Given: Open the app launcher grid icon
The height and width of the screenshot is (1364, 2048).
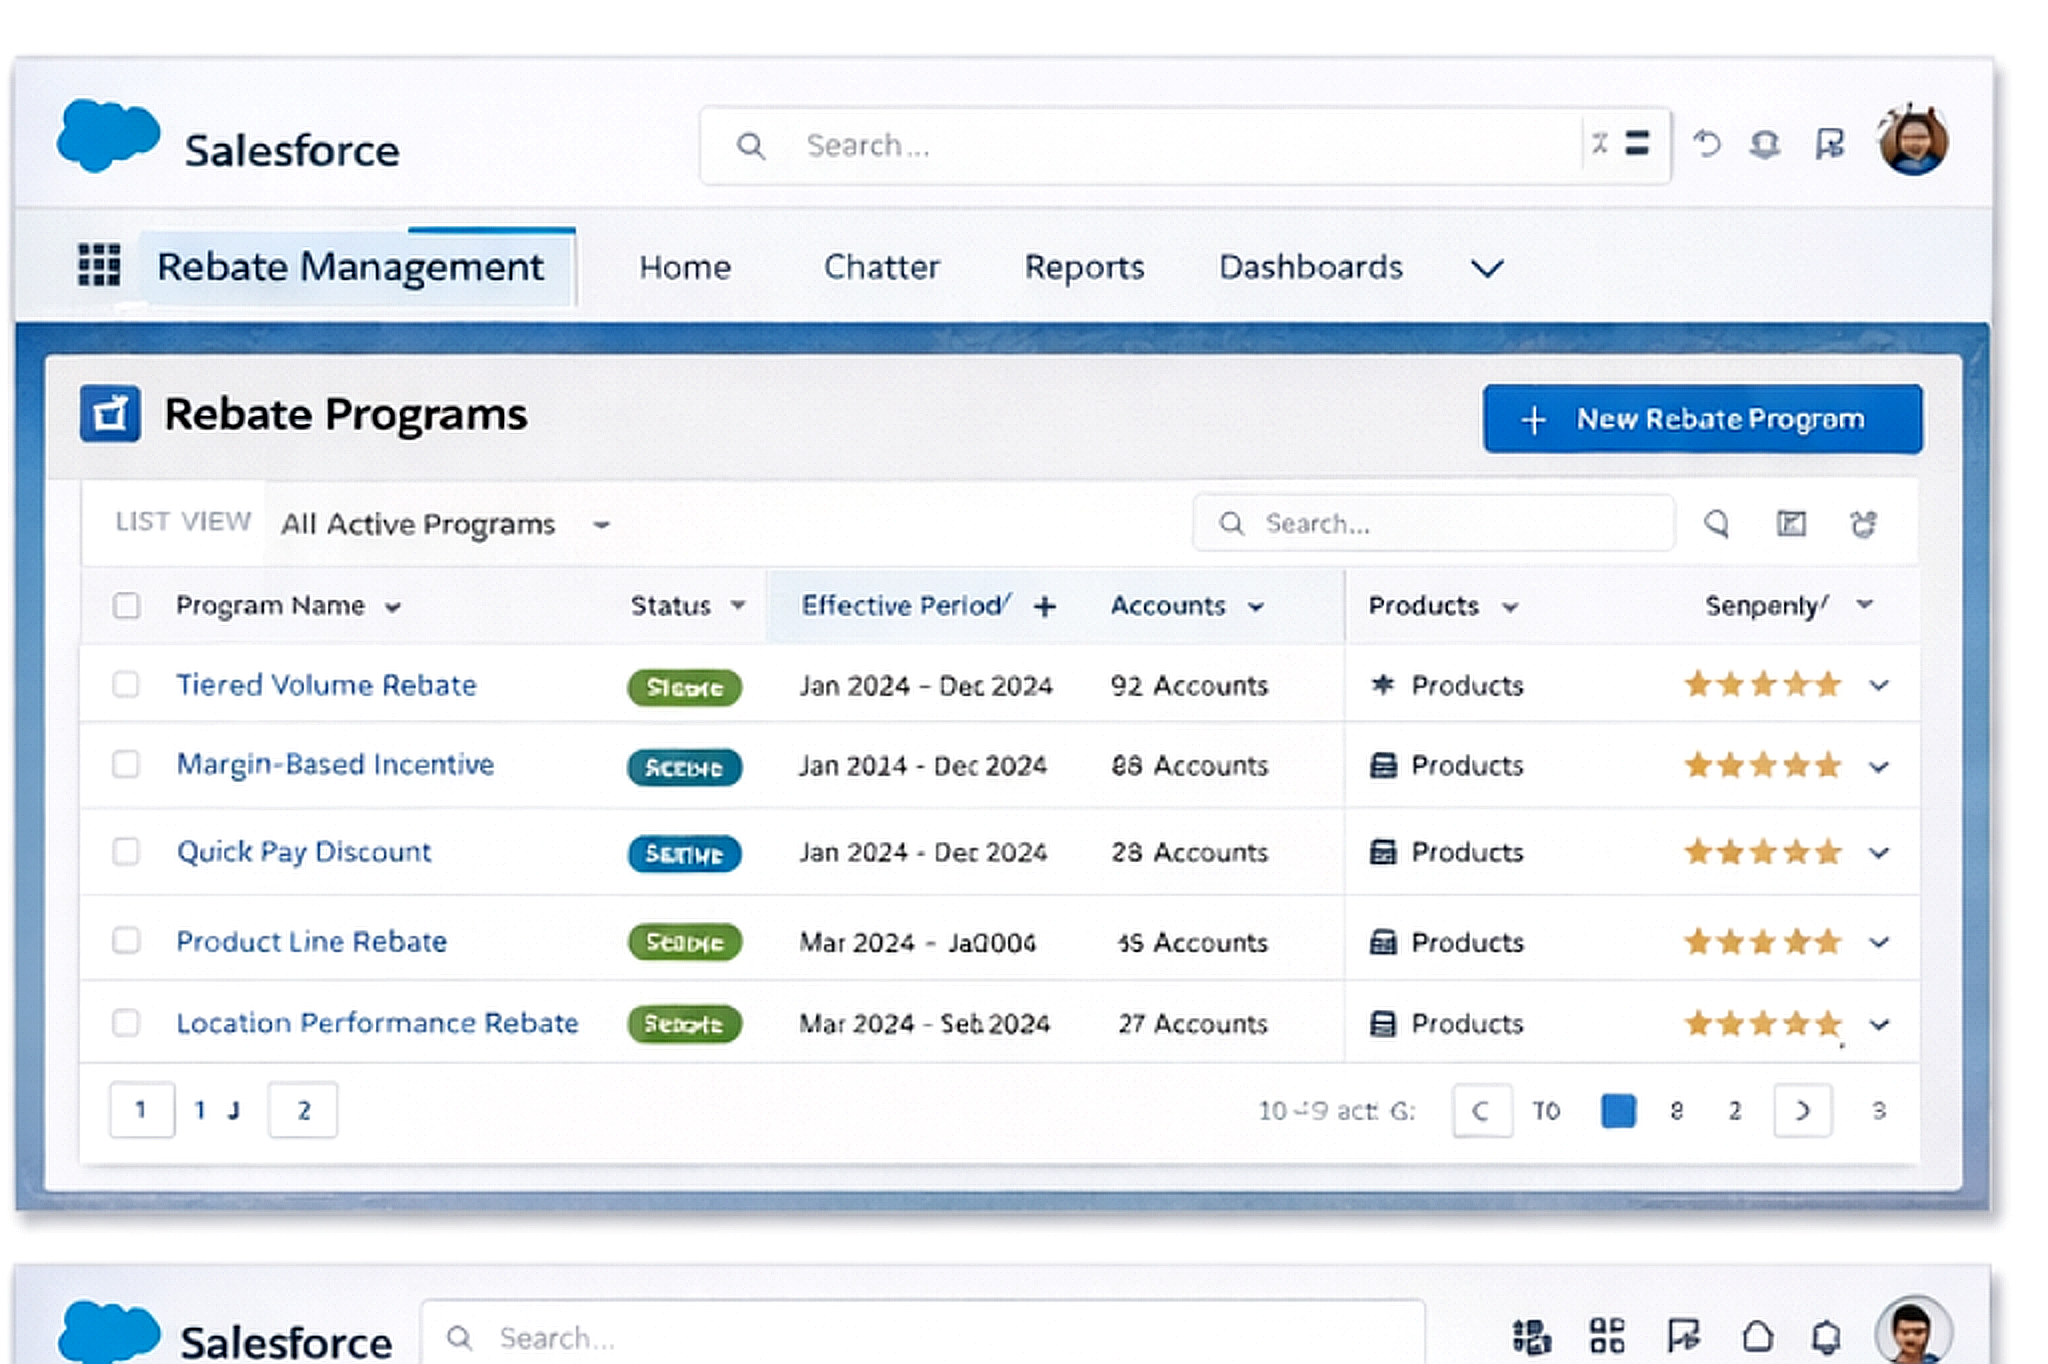Looking at the screenshot, I should [x=99, y=266].
